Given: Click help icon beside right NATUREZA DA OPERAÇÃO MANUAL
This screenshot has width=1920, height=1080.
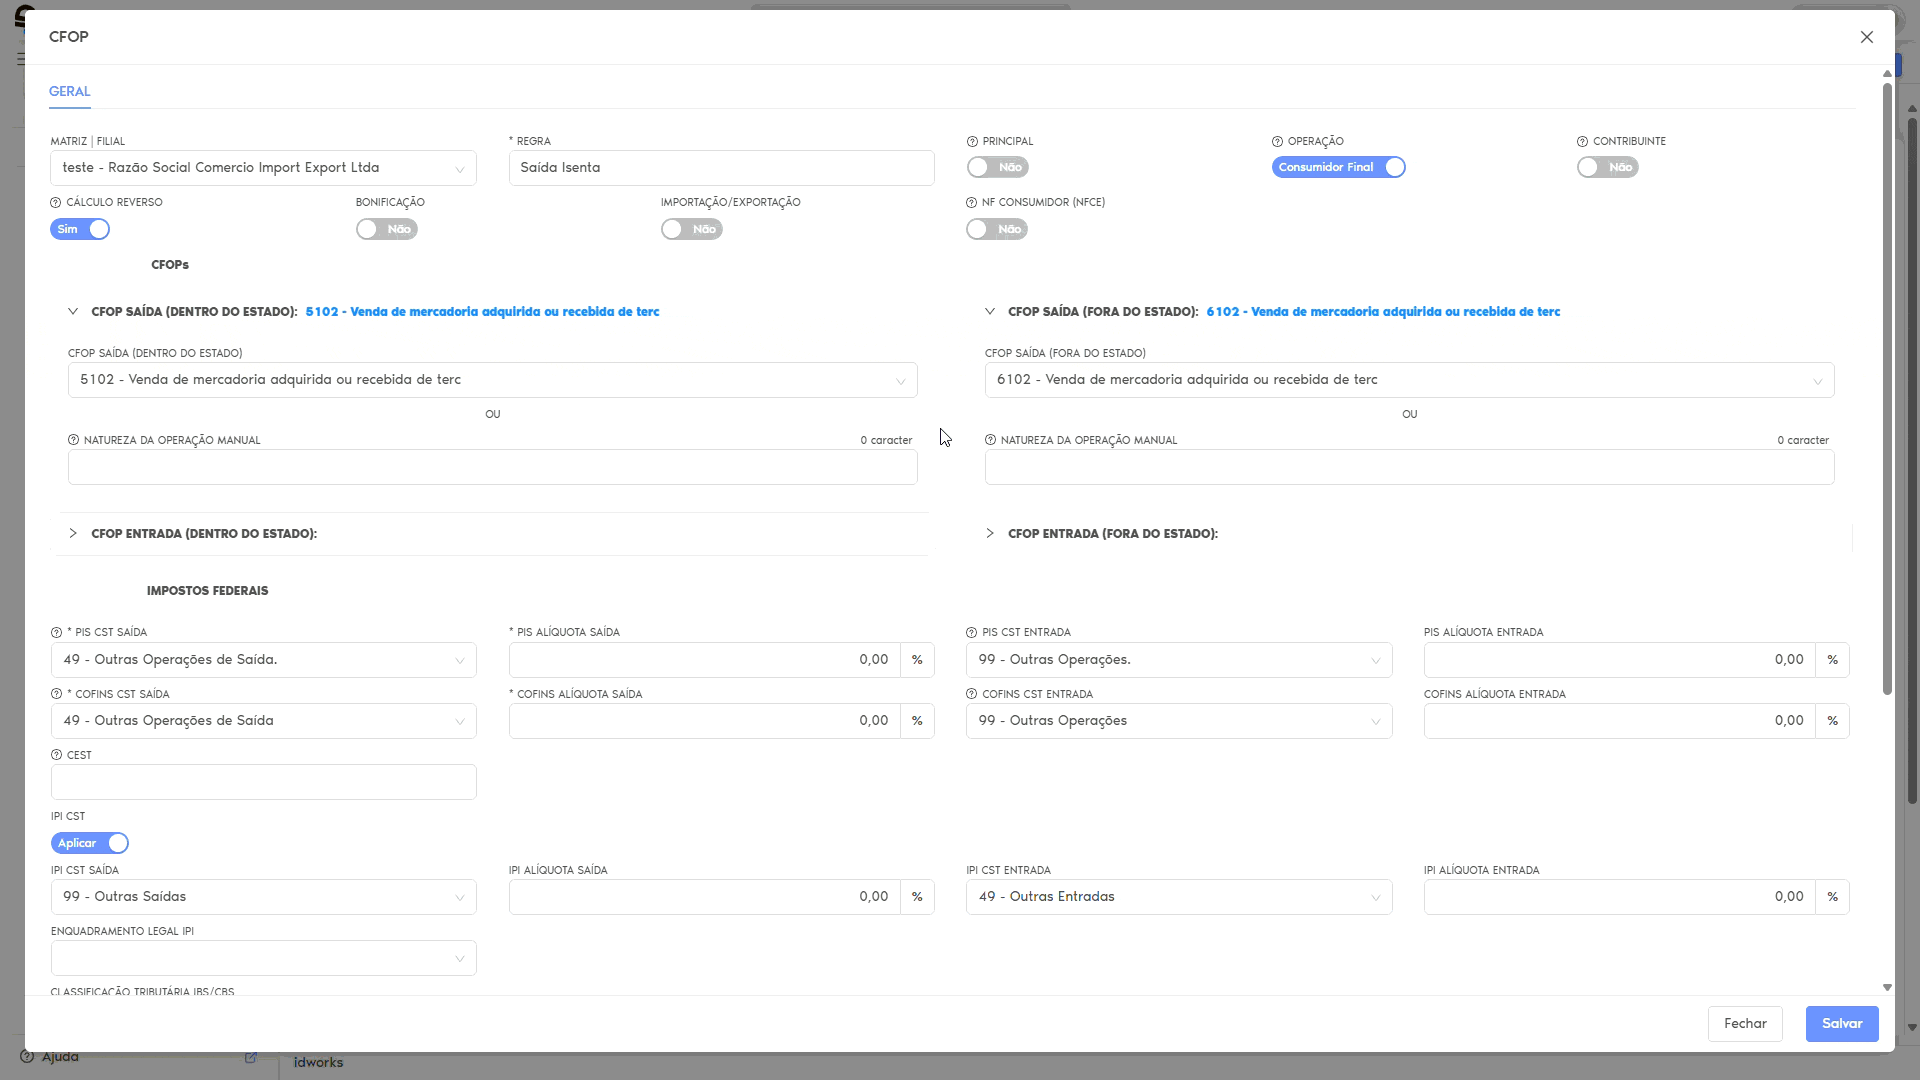Looking at the screenshot, I should (990, 440).
